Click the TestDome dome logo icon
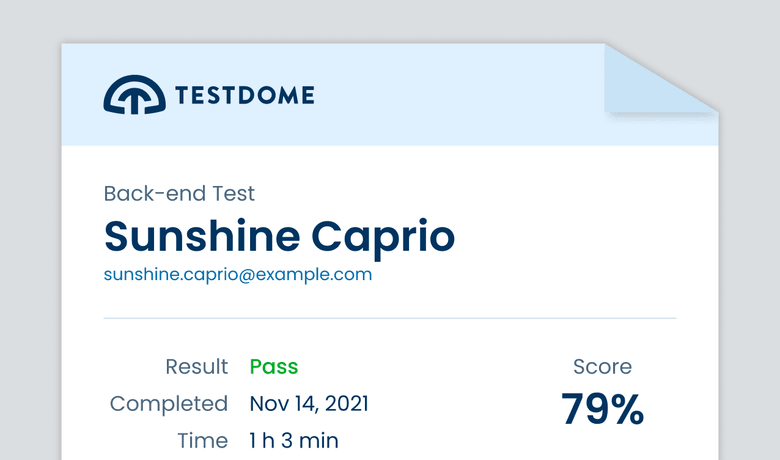780x460 pixels. click(x=134, y=95)
